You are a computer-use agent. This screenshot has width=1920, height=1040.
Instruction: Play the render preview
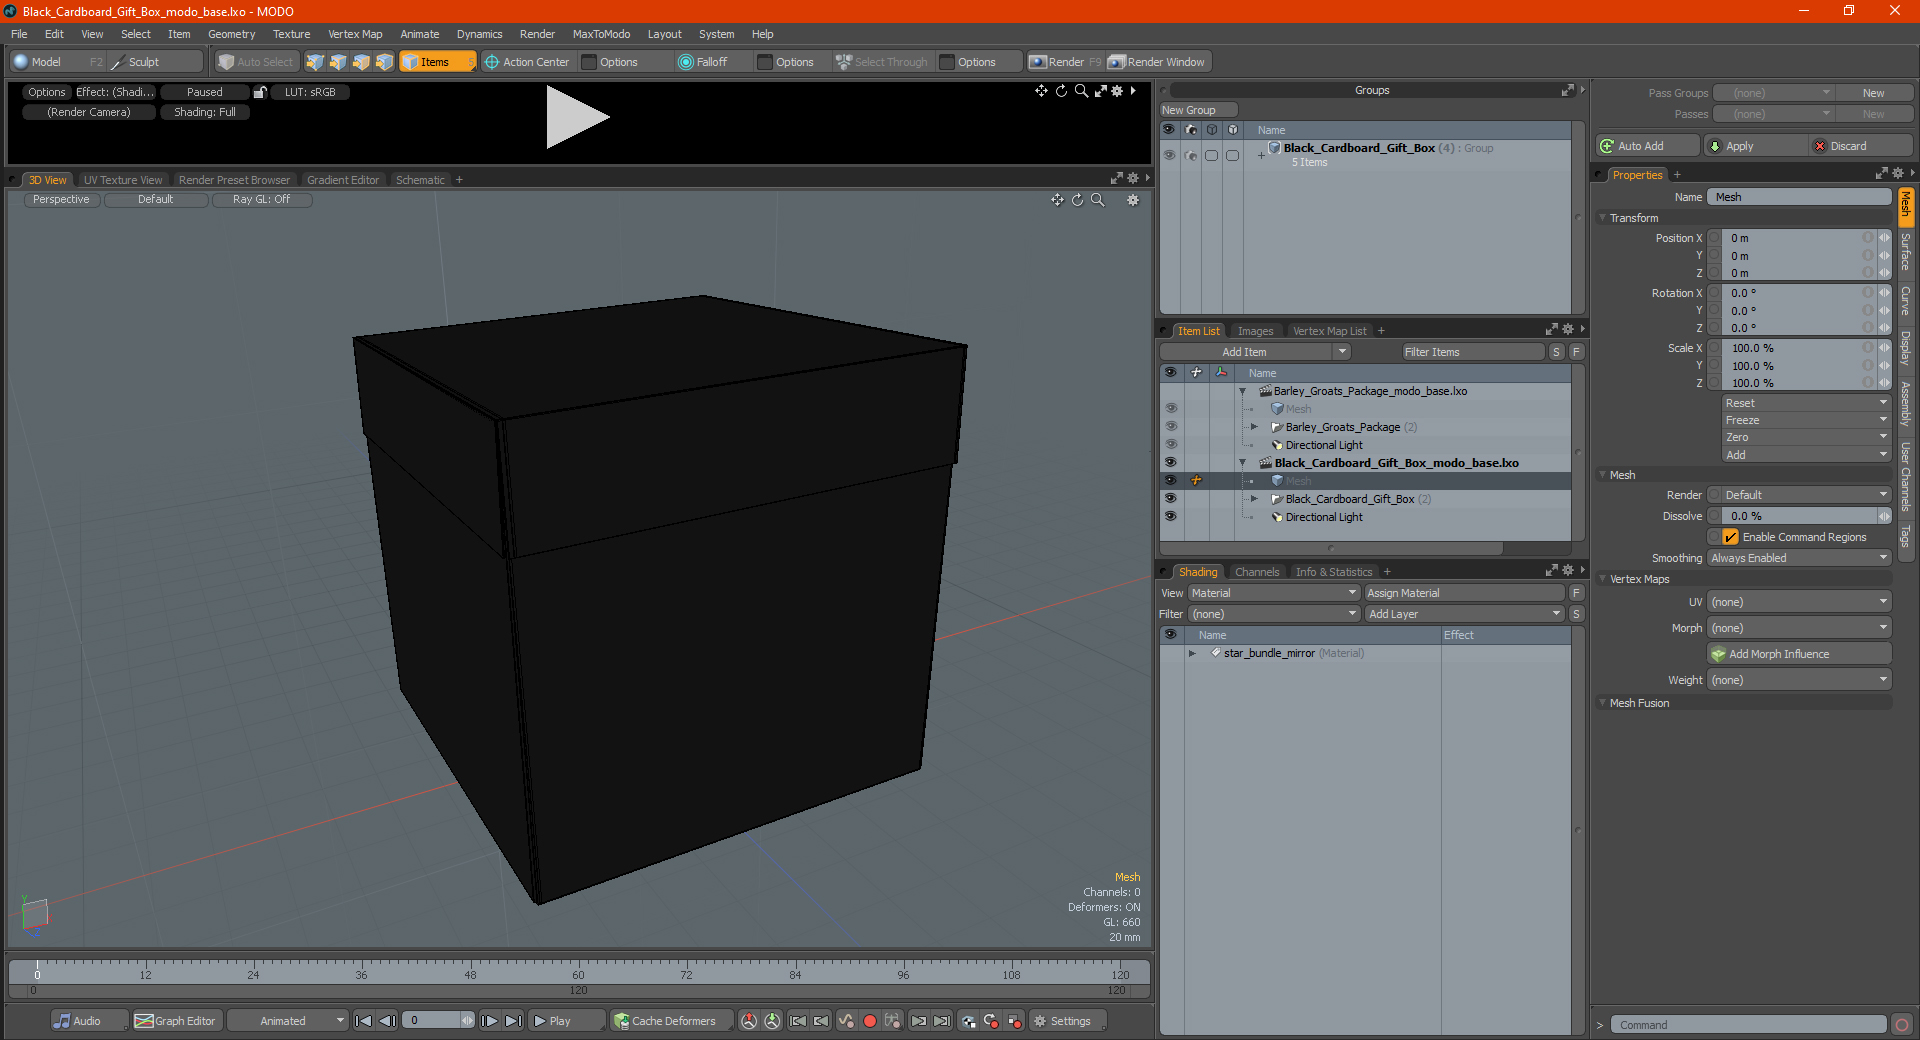click(577, 117)
